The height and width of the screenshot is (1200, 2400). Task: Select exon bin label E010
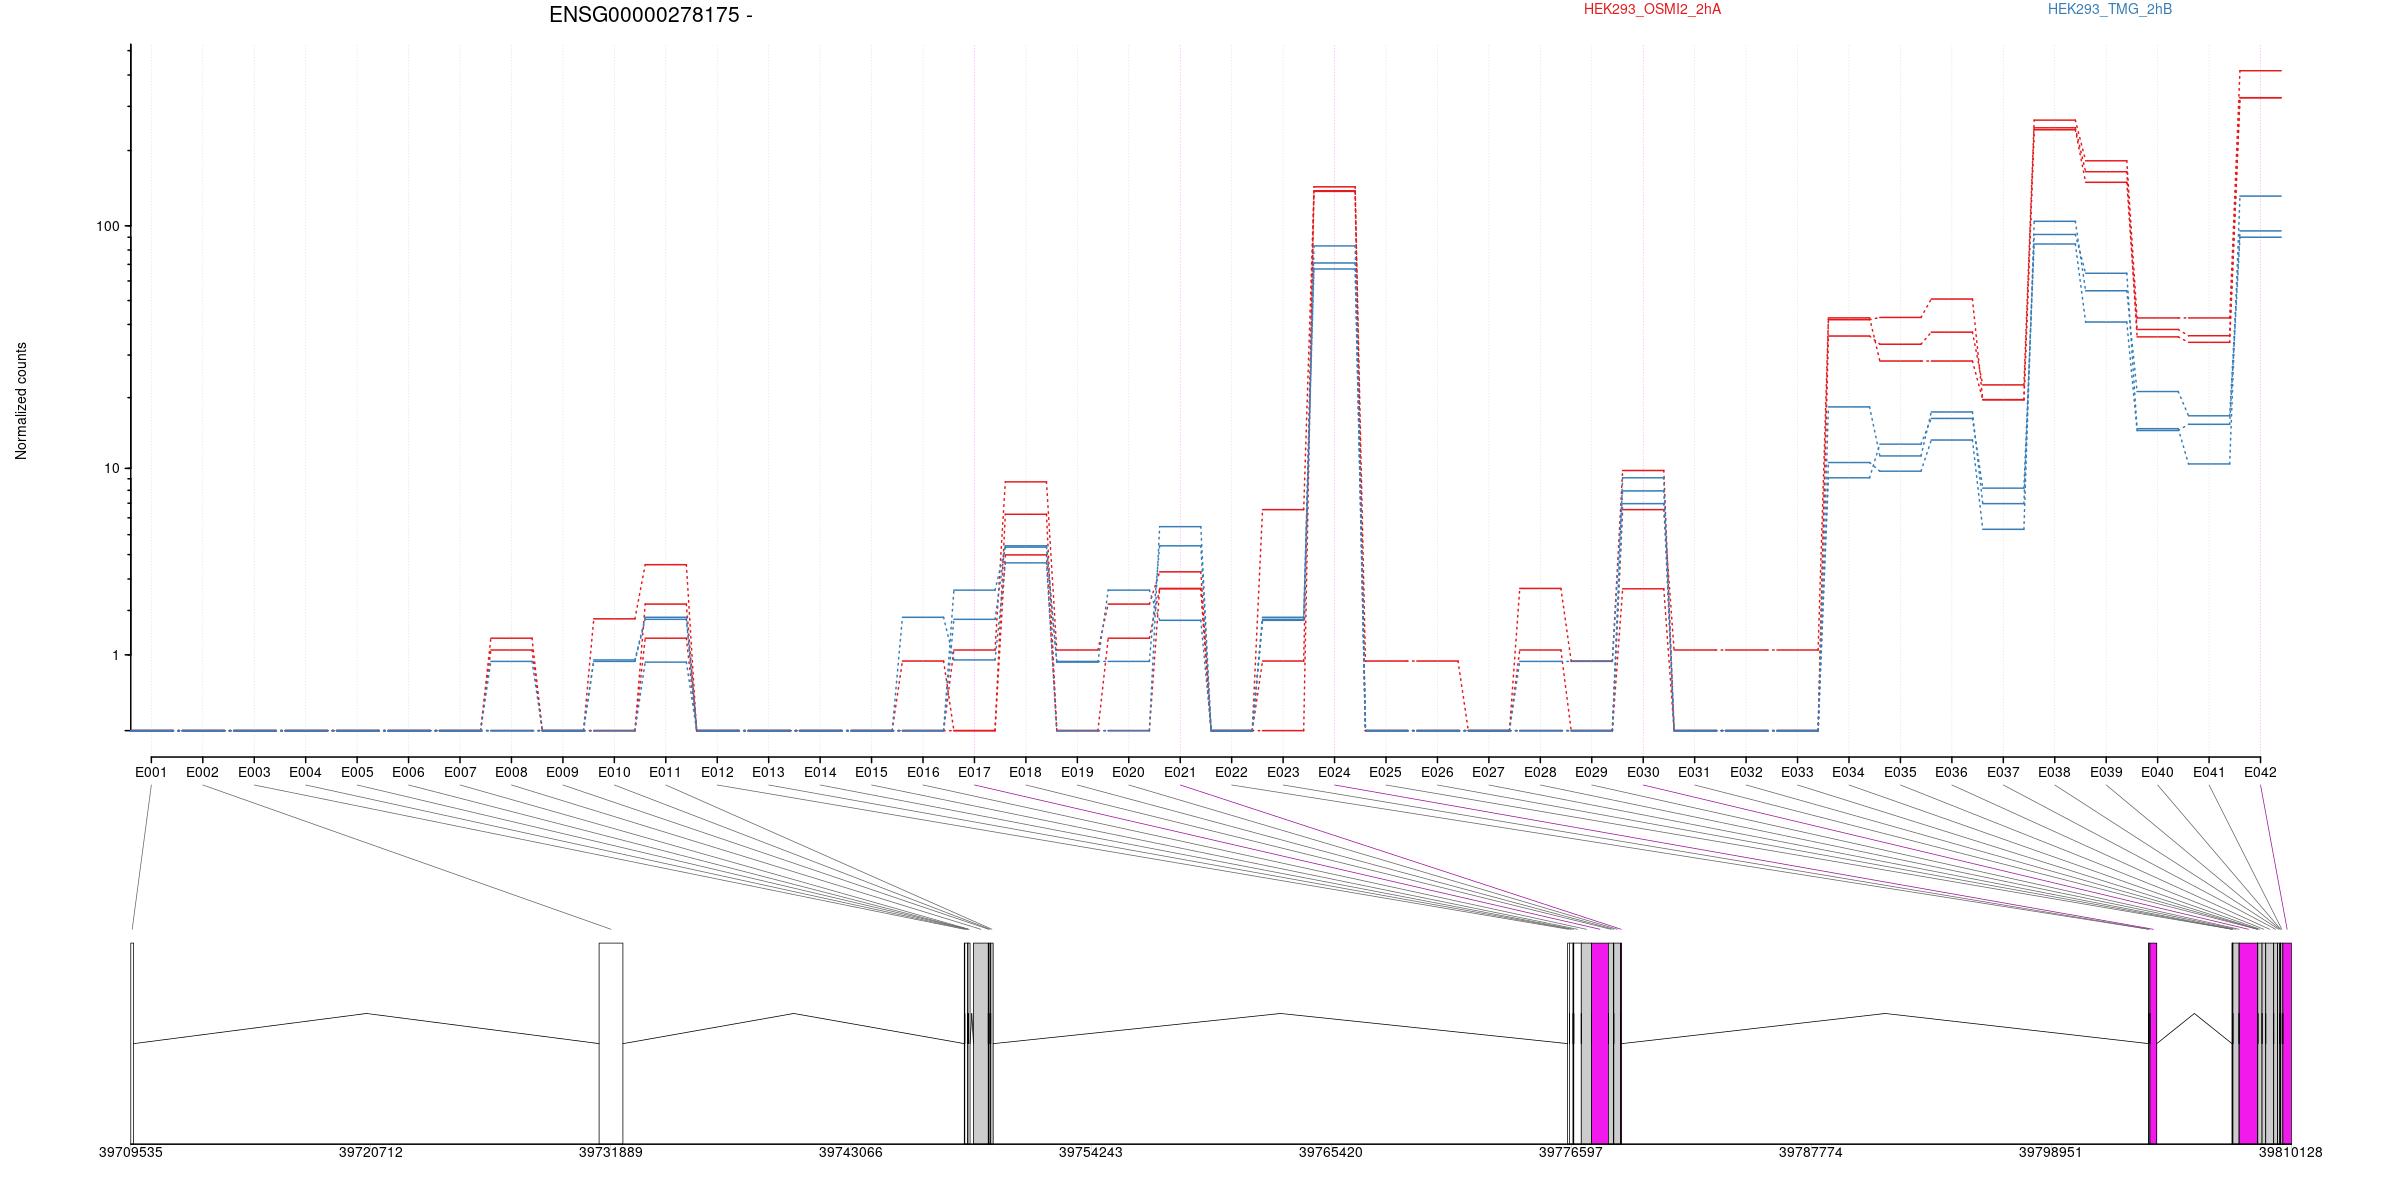[614, 772]
